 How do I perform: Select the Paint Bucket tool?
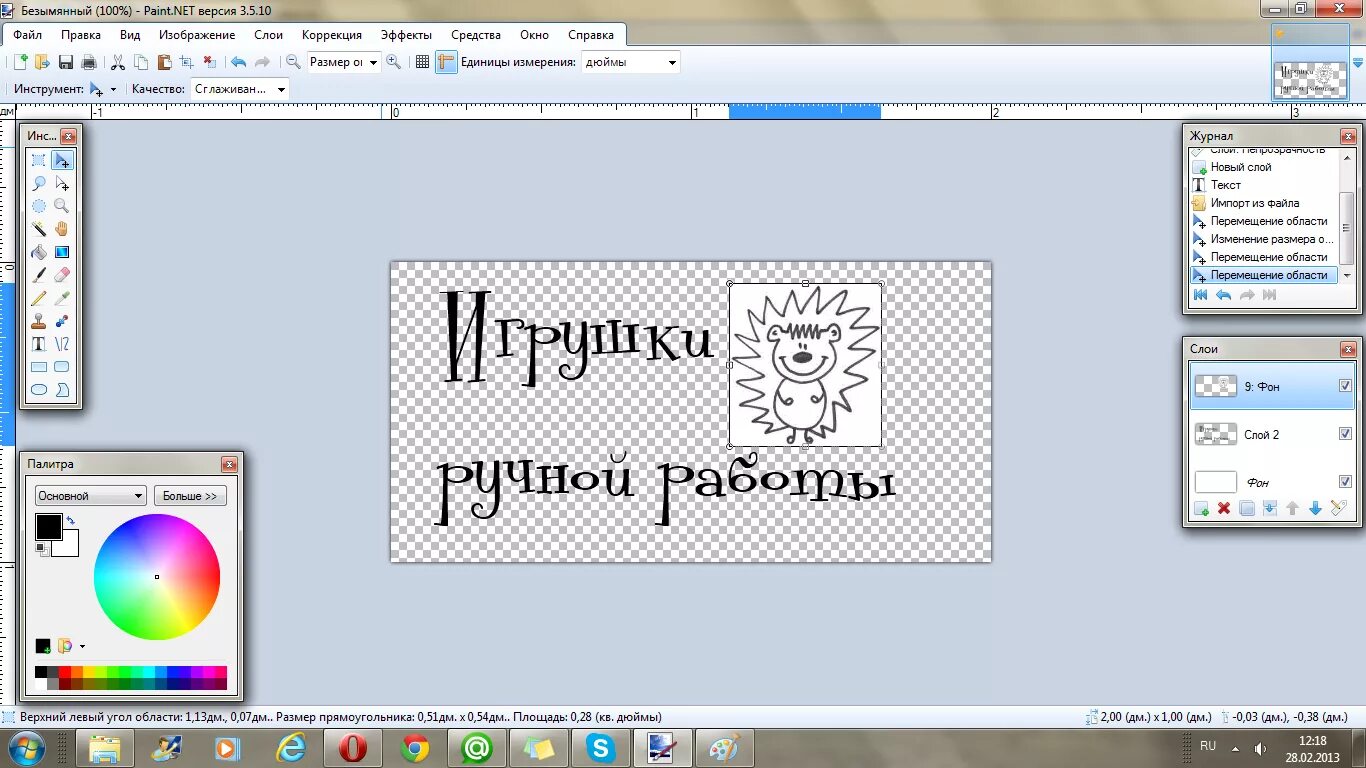point(39,252)
